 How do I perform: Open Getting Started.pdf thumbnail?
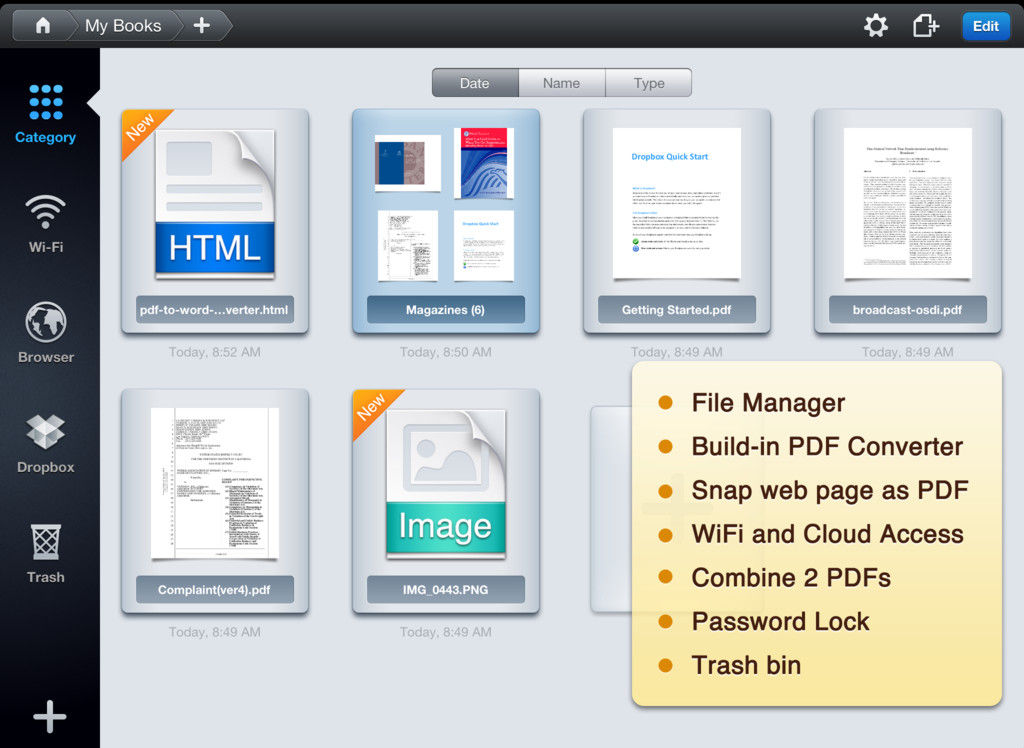[677, 203]
